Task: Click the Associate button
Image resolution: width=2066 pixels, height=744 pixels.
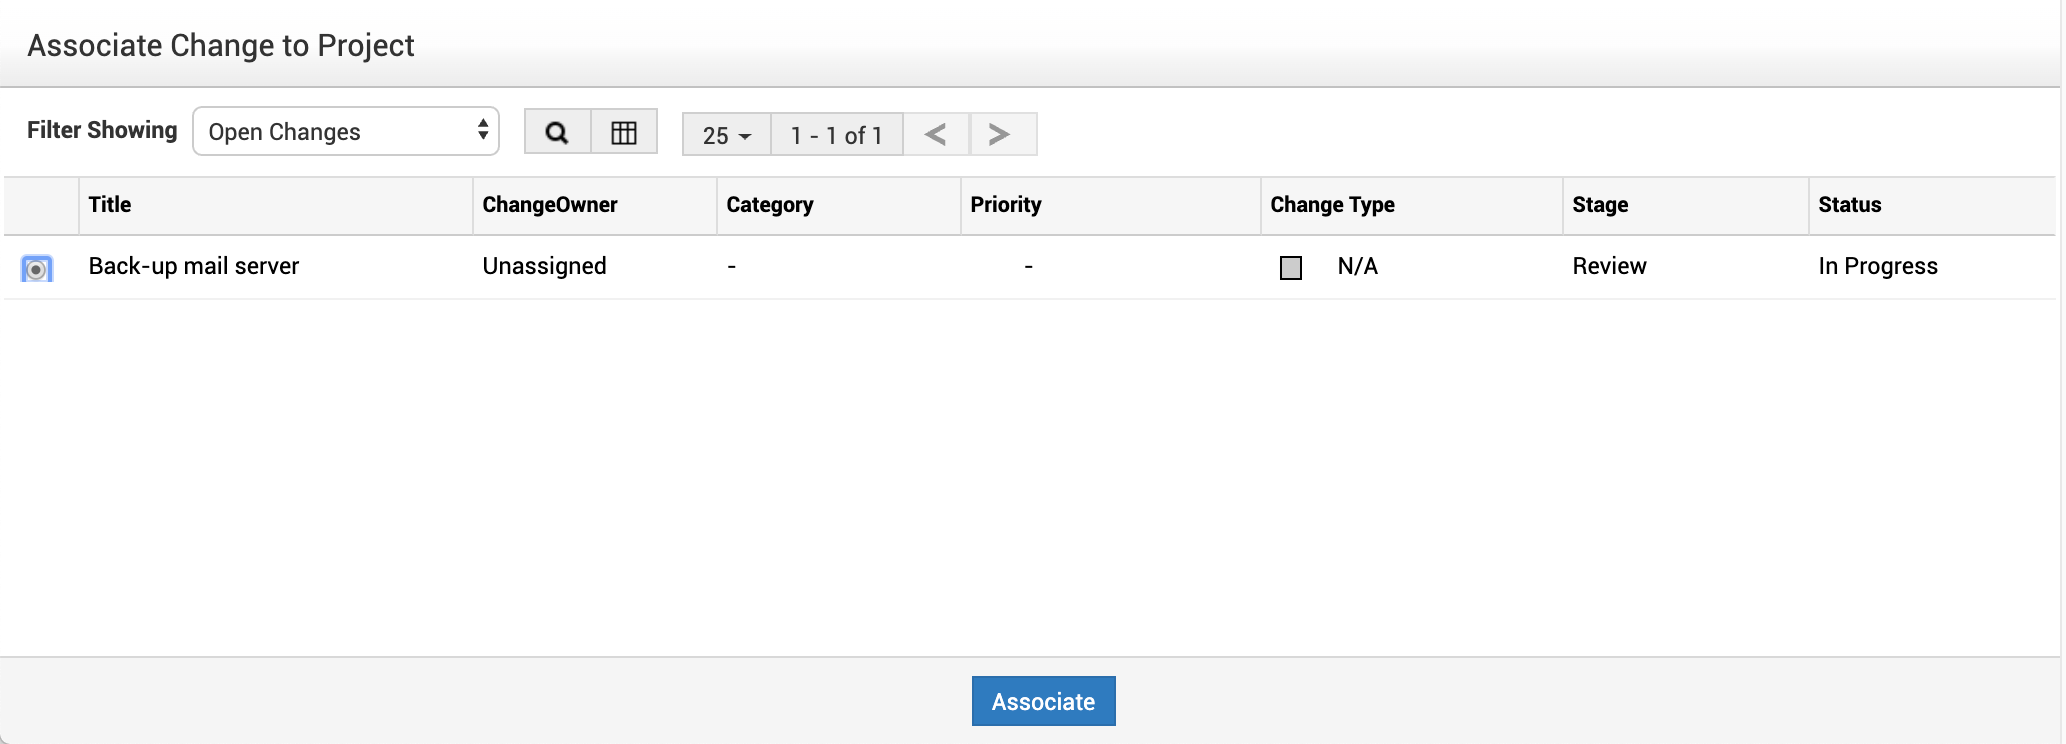Action: (1043, 701)
